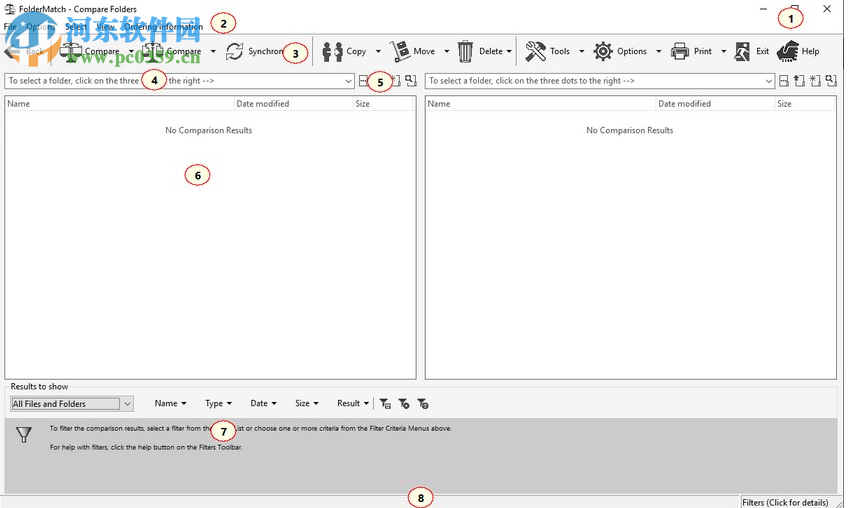The image size is (848, 508).
Task: Click the large funnel filter icon
Action: tap(24, 434)
